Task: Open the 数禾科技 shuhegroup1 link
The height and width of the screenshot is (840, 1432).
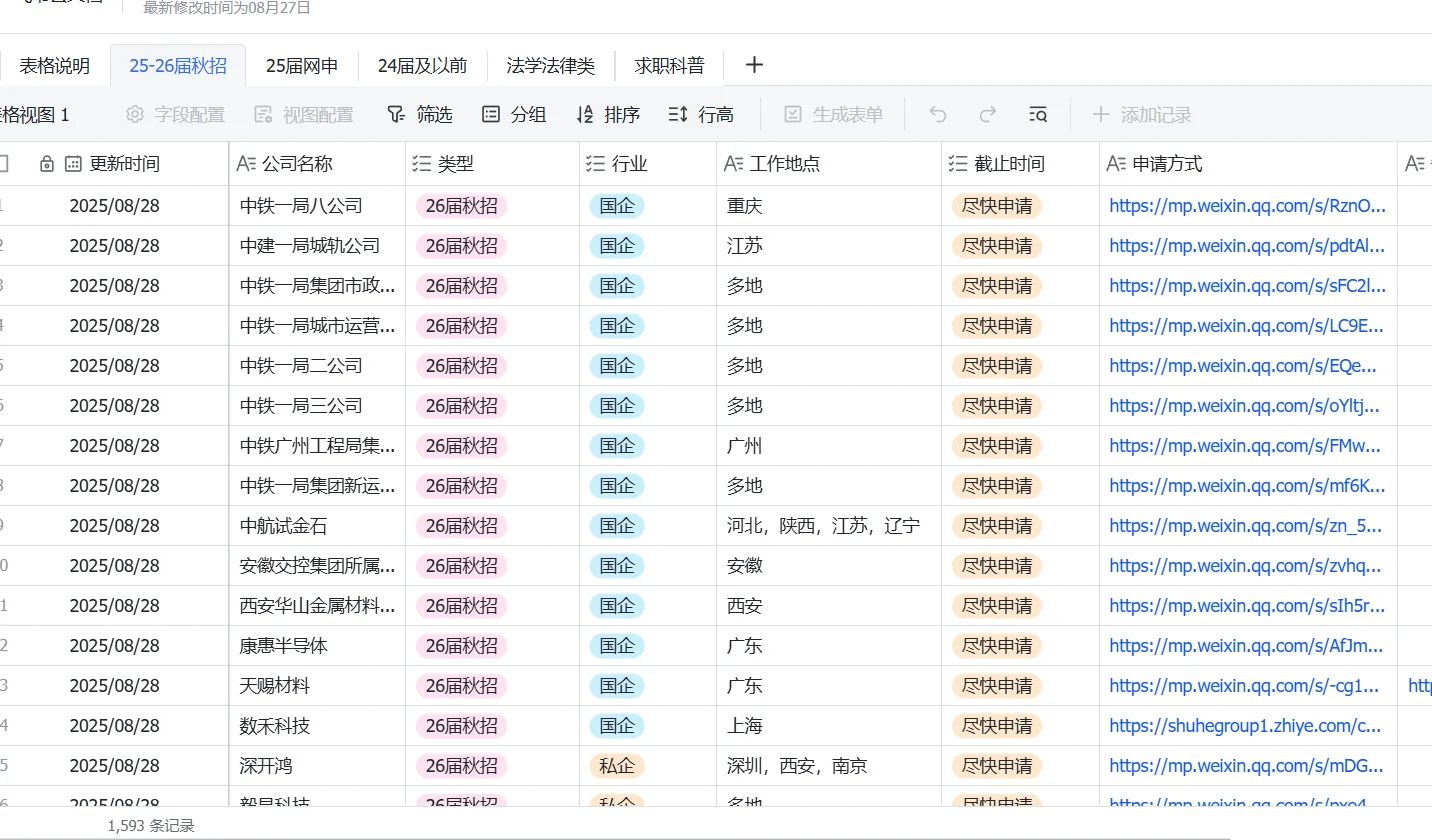Action: (1246, 726)
